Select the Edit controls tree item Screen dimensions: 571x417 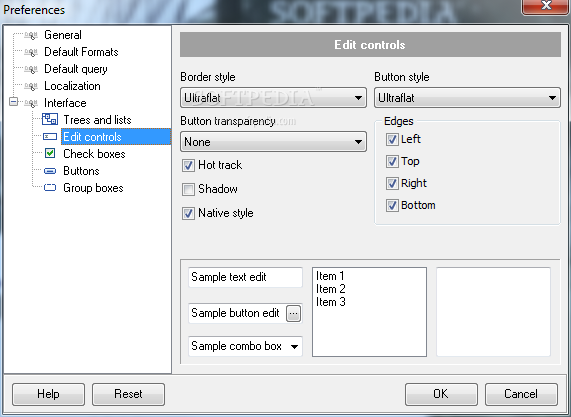tap(116, 137)
